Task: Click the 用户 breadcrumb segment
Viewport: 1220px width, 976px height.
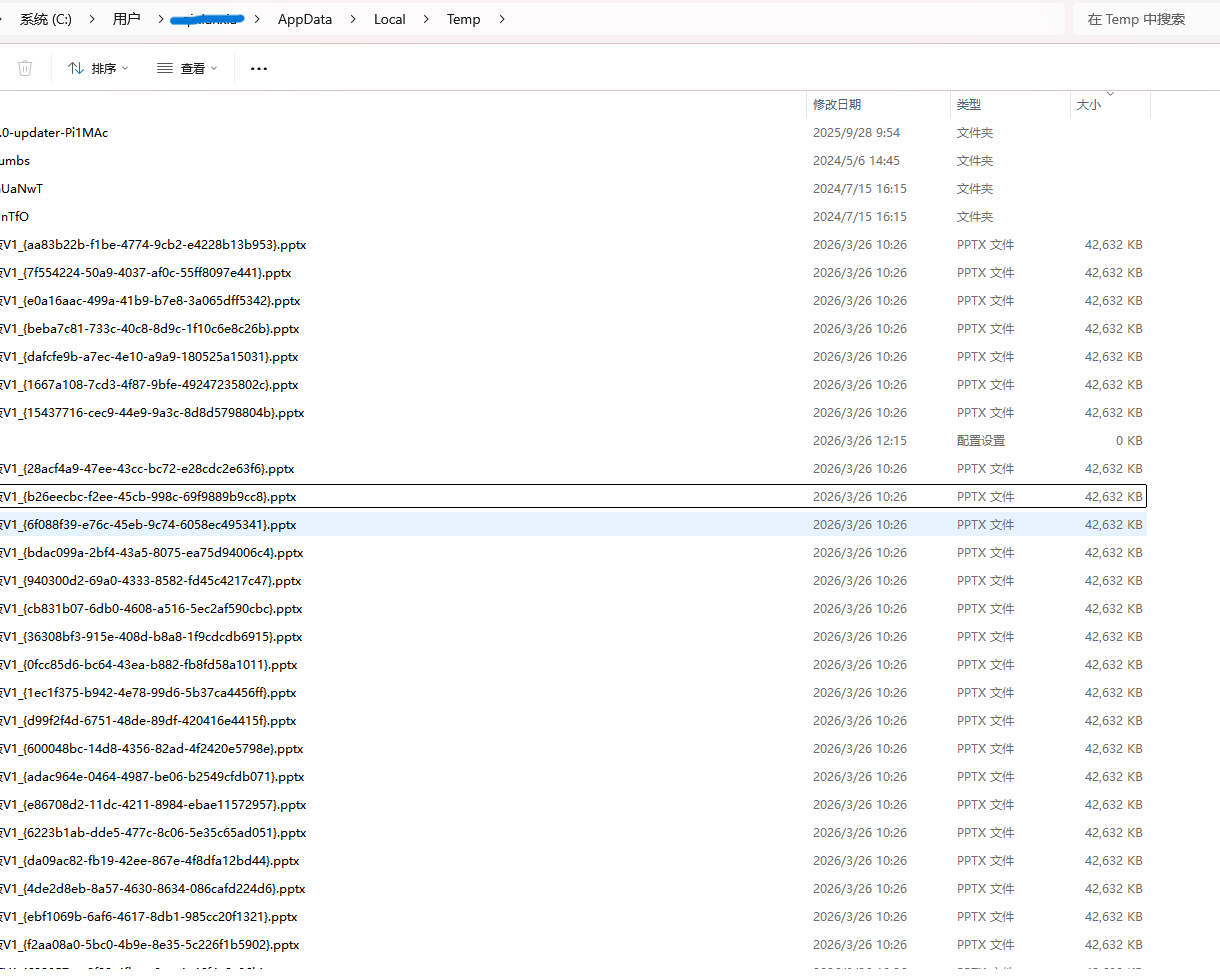Action: coord(127,19)
